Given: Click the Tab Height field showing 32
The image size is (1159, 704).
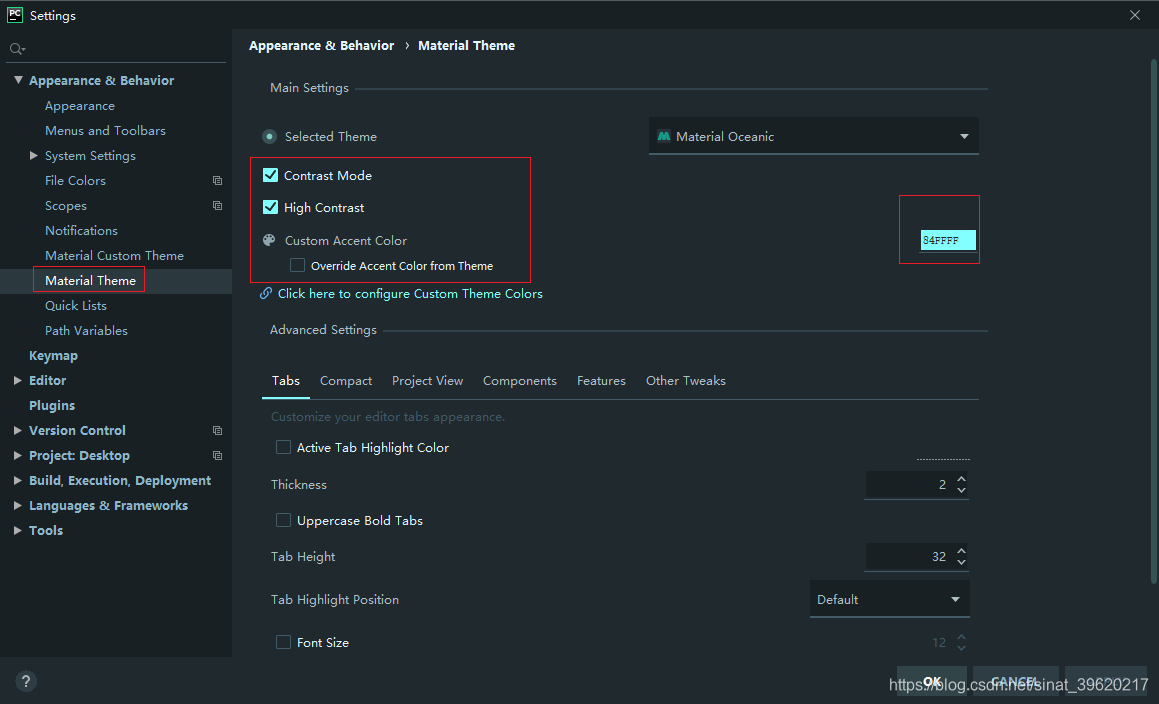Looking at the screenshot, I should tap(909, 557).
